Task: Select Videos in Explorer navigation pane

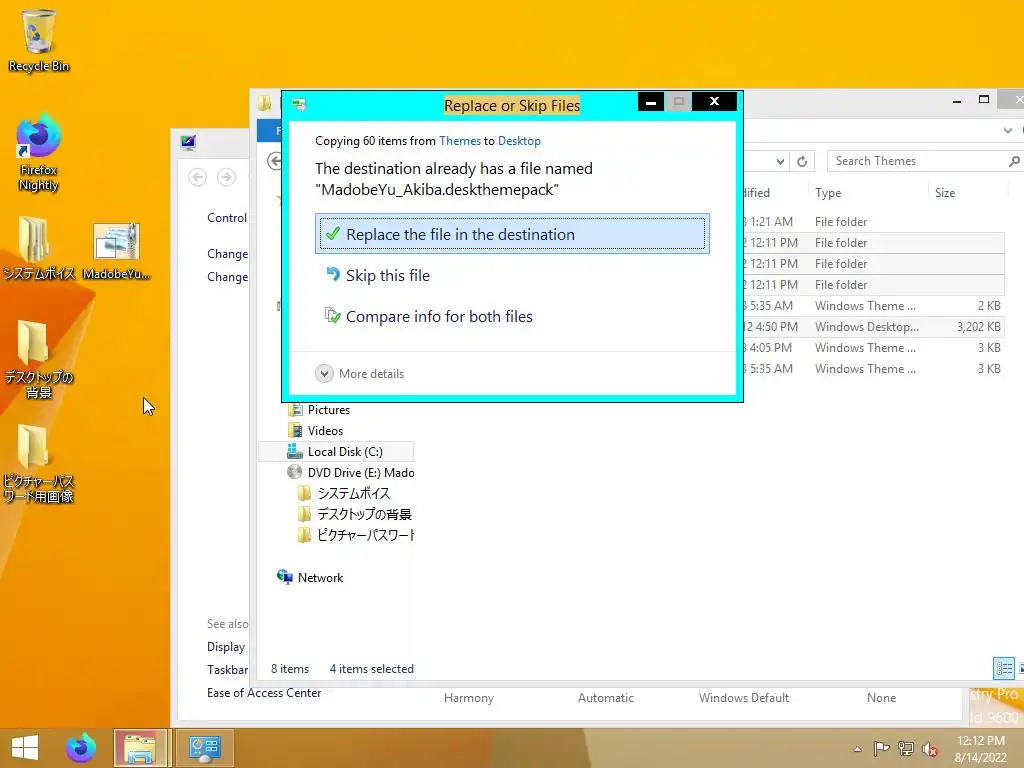Action: click(325, 431)
